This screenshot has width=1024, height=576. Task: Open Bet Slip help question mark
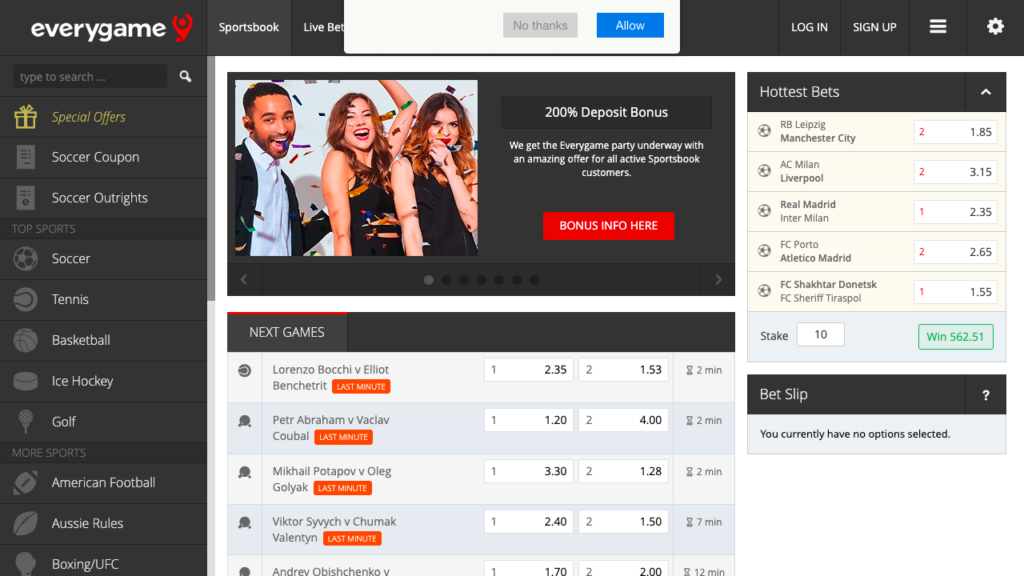(x=985, y=394)
